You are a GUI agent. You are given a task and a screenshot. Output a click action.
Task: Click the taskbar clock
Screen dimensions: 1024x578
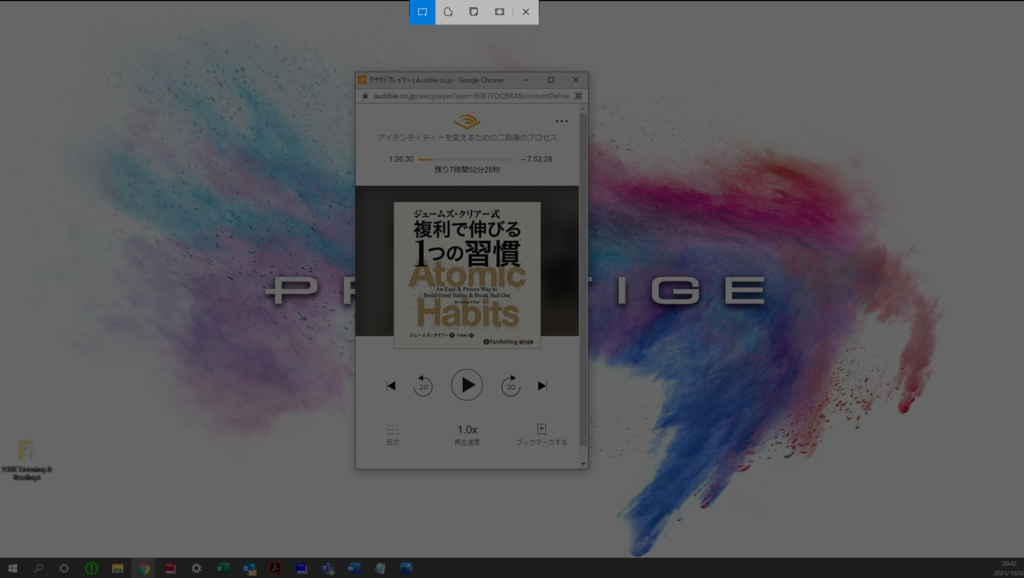pyautogui.click(x=1010, y=568)
